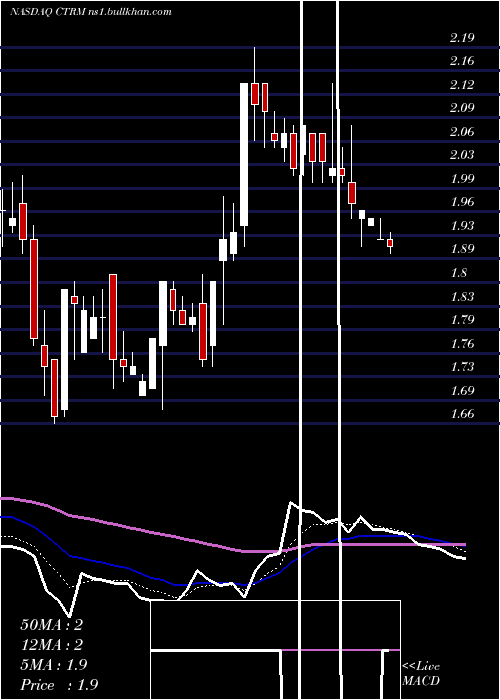This screenshot has height=700, width=500.
Task: Click the 2.03 price axis value
Action: (x=462, y=155)
